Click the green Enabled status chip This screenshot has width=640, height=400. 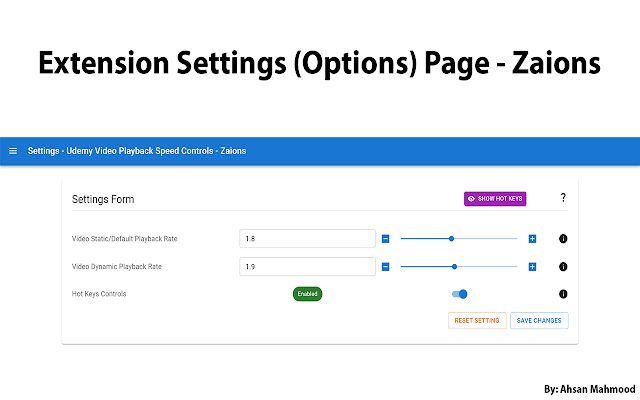[x=307, y=294]
